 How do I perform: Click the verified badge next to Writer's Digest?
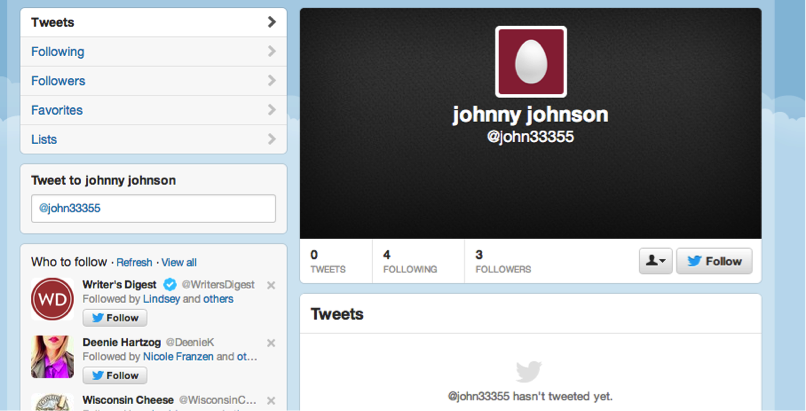(x=170, y=284)
